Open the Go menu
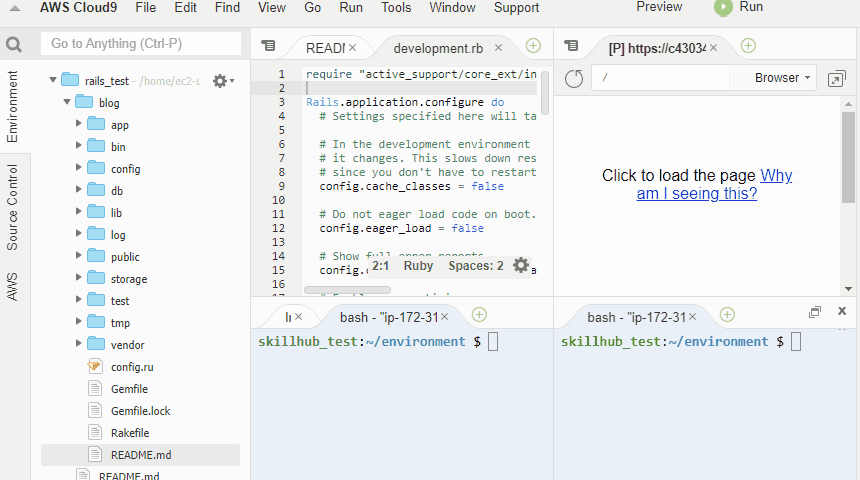 (x=312, y=8)
